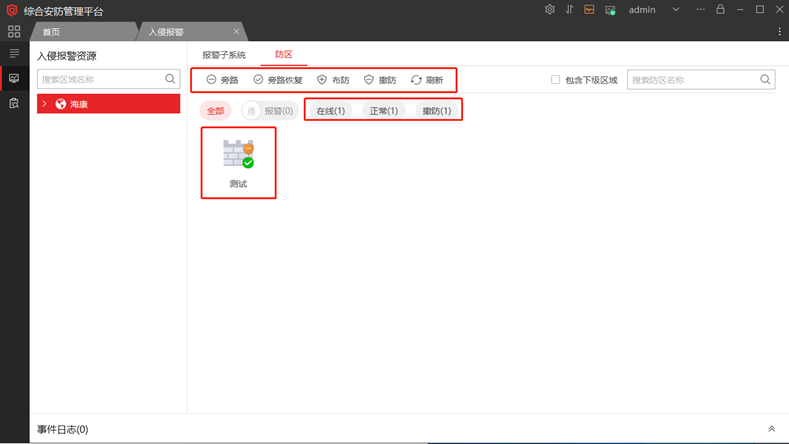The height and width of the screenshot is (444, 789).
Task: Click the 撤防(1) filter pill
Action: coord(437,111)
